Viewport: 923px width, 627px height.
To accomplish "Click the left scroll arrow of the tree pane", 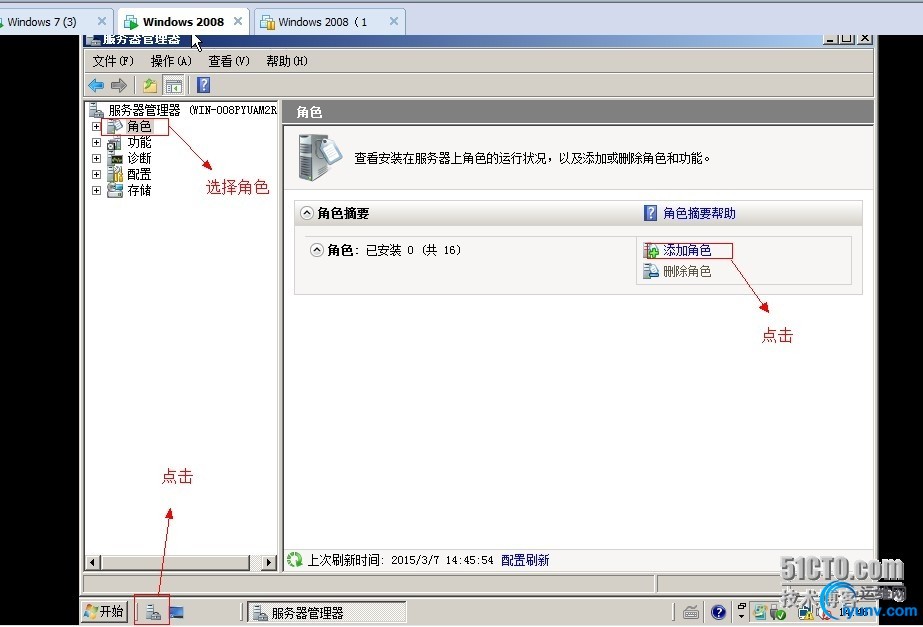I will click(x=92, y=562).
